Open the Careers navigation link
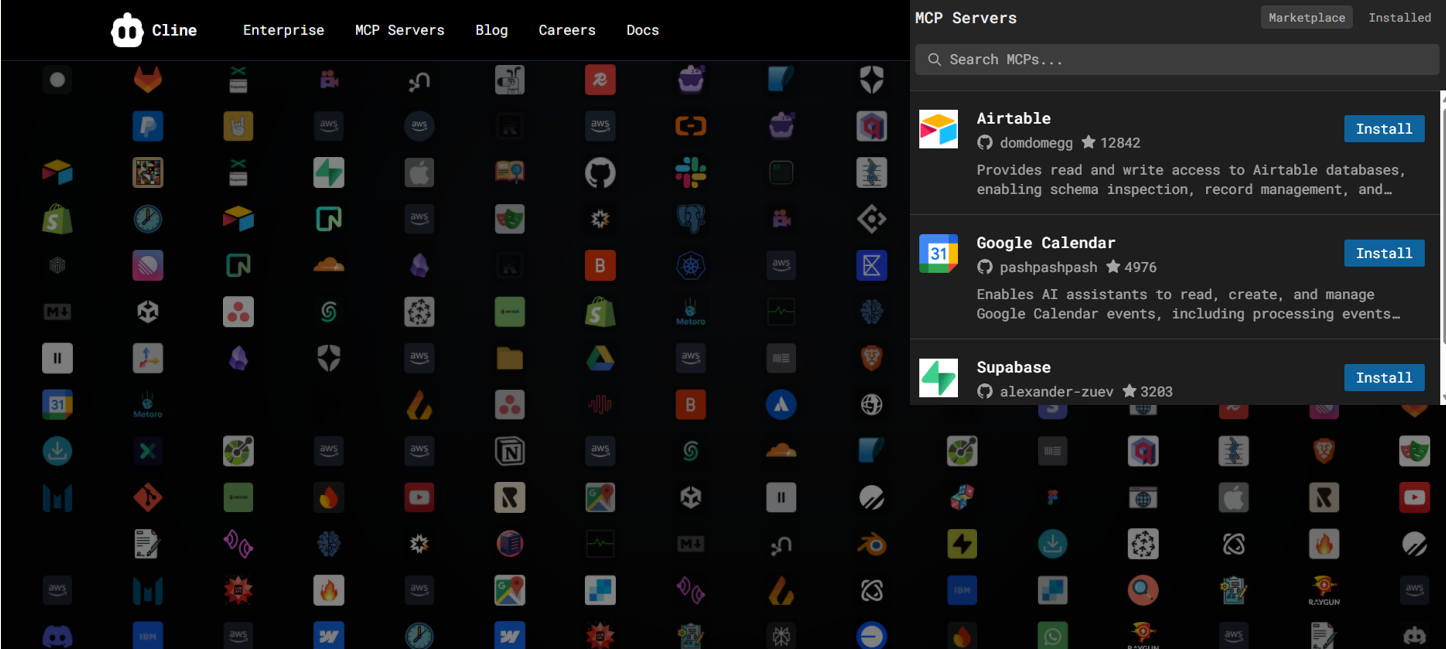The image size is (1446, 649). 567,30
